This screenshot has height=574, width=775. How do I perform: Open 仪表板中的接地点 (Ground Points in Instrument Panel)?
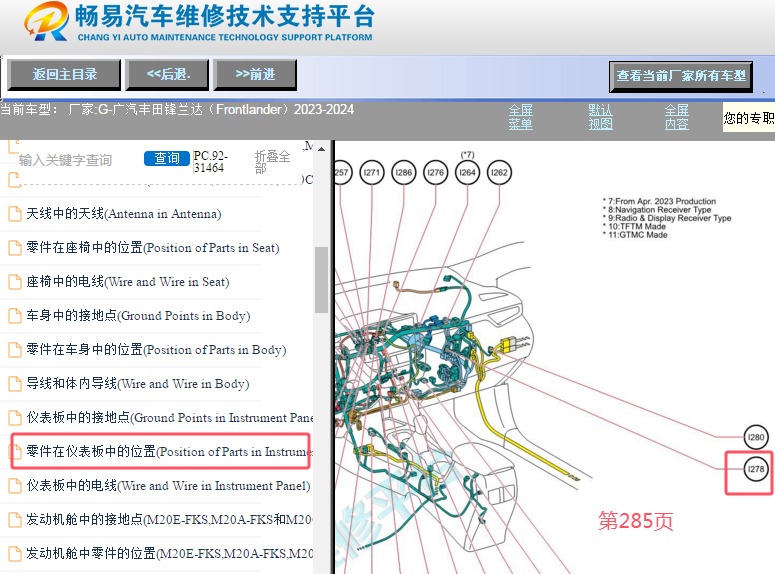(x=170, y=418)
